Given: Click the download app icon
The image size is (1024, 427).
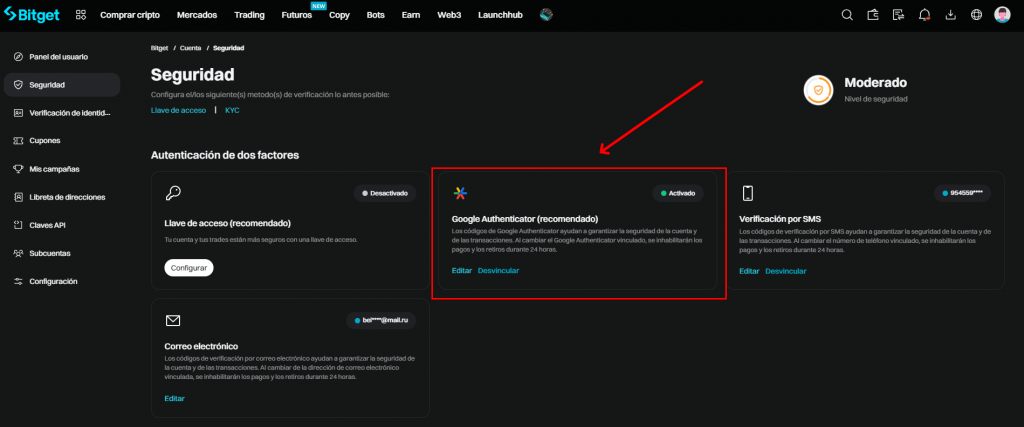Looking at the screenshot, I should tap(951, 15).
